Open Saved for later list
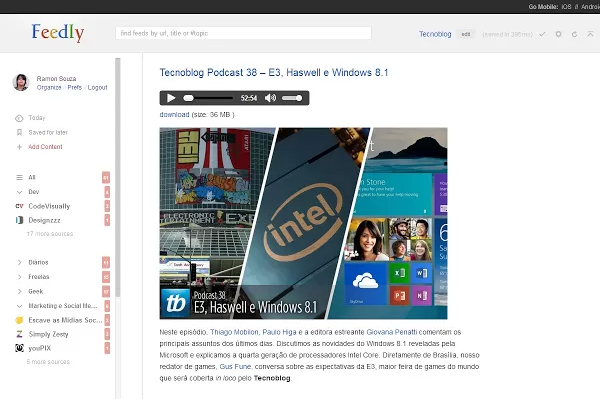Screen dimensions: 600x400 pos(48,132)
